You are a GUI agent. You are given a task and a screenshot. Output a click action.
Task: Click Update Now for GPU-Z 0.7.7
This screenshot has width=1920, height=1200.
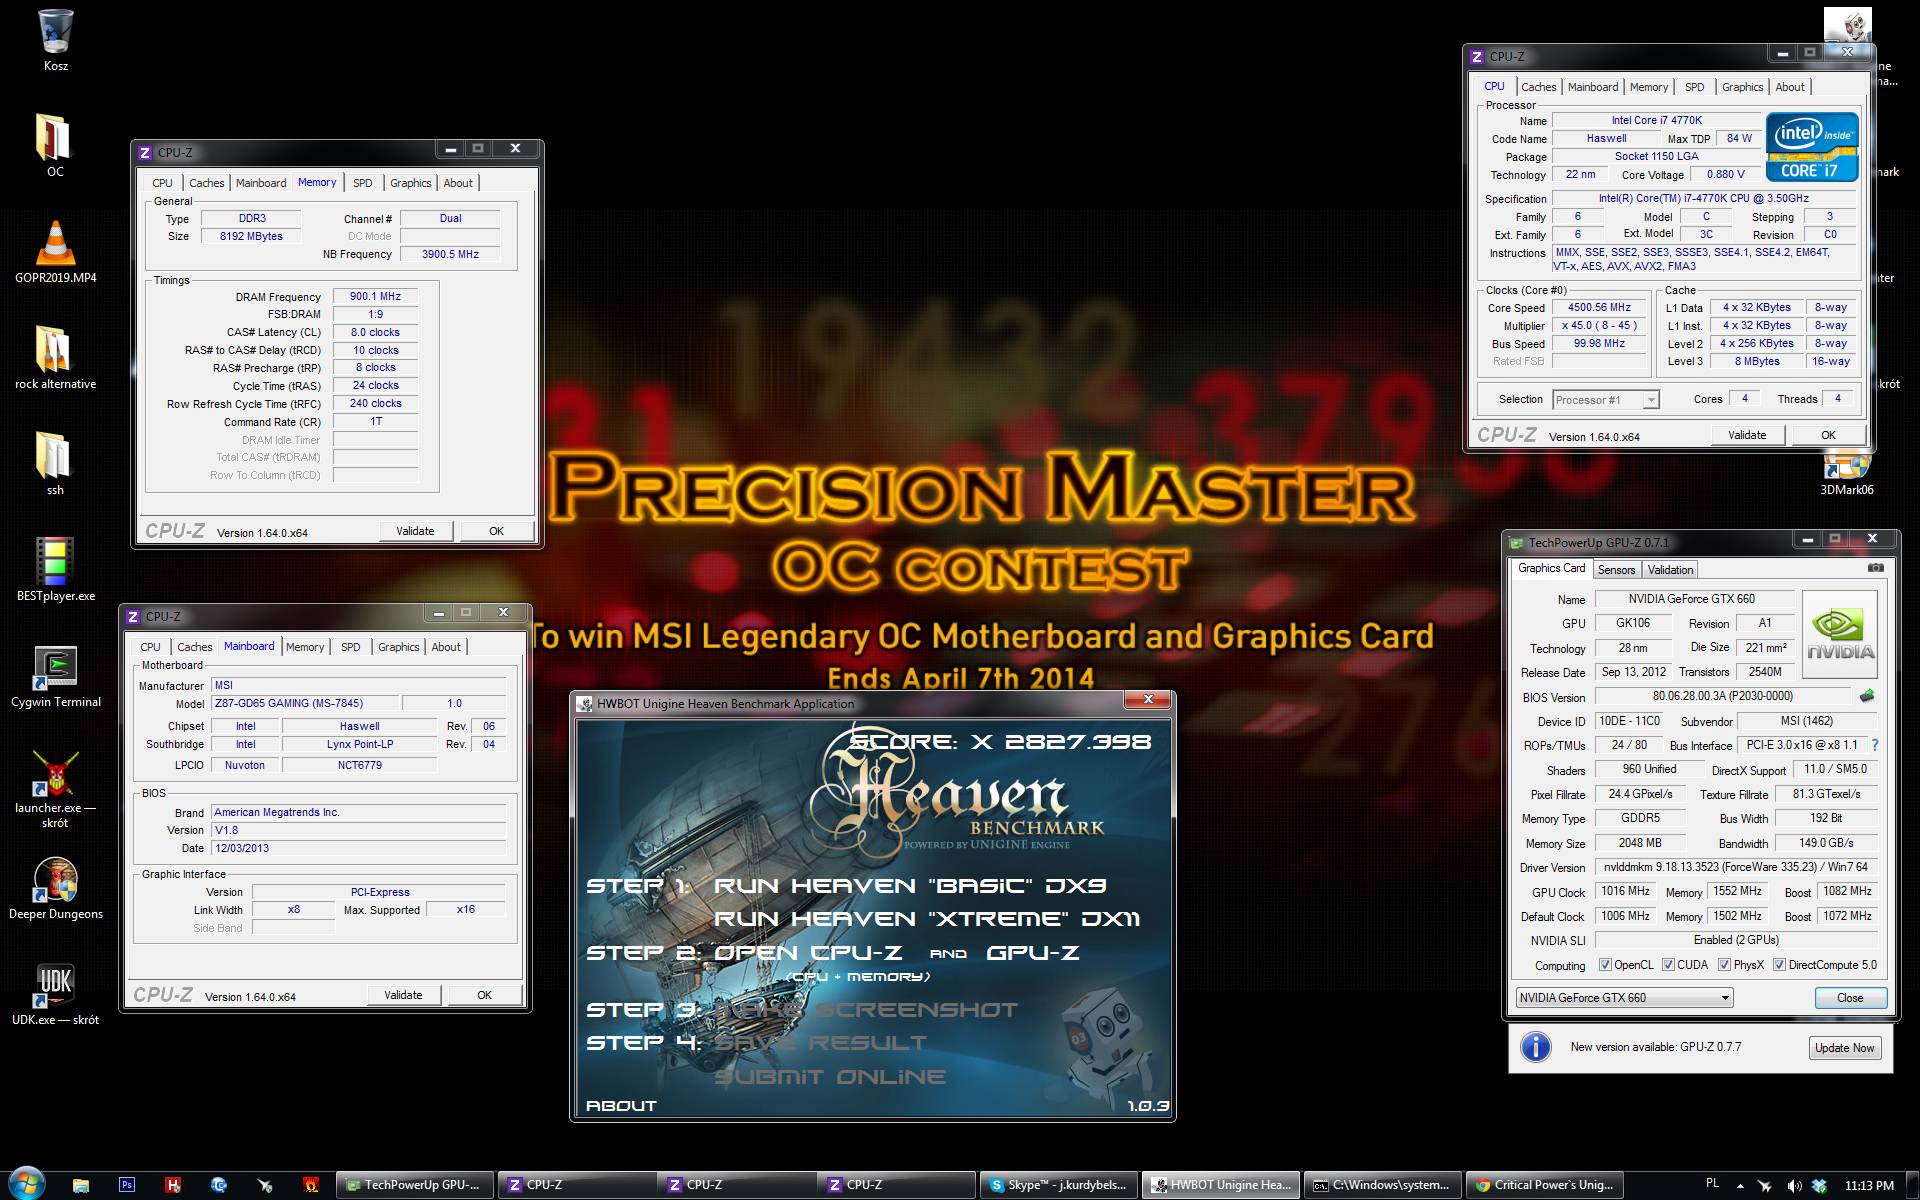(x=1845, y=1048)
